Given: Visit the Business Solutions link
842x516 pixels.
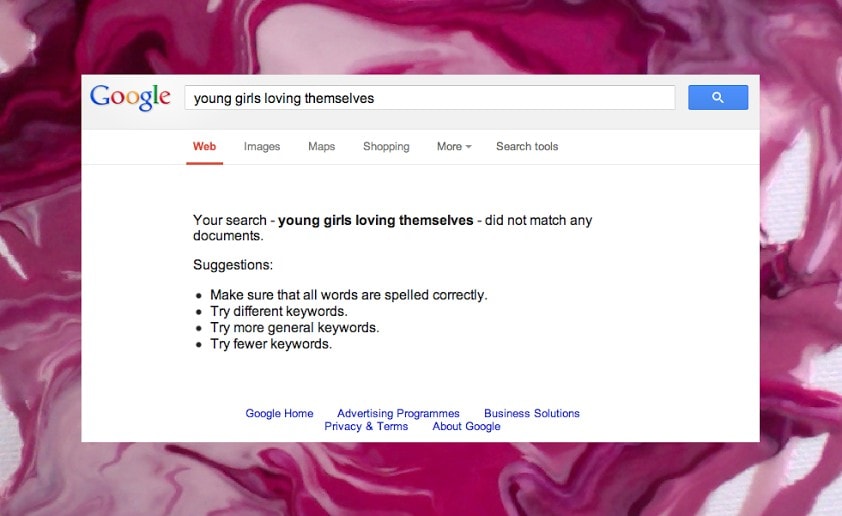Looking at the screenshot, I should point(531,413).
